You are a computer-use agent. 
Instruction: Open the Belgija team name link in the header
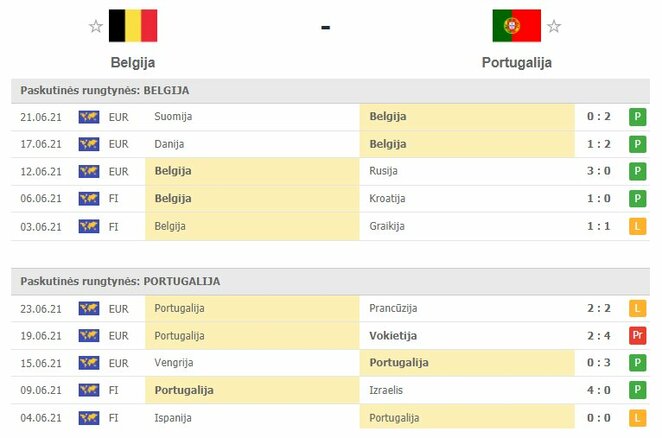(133, 63)
